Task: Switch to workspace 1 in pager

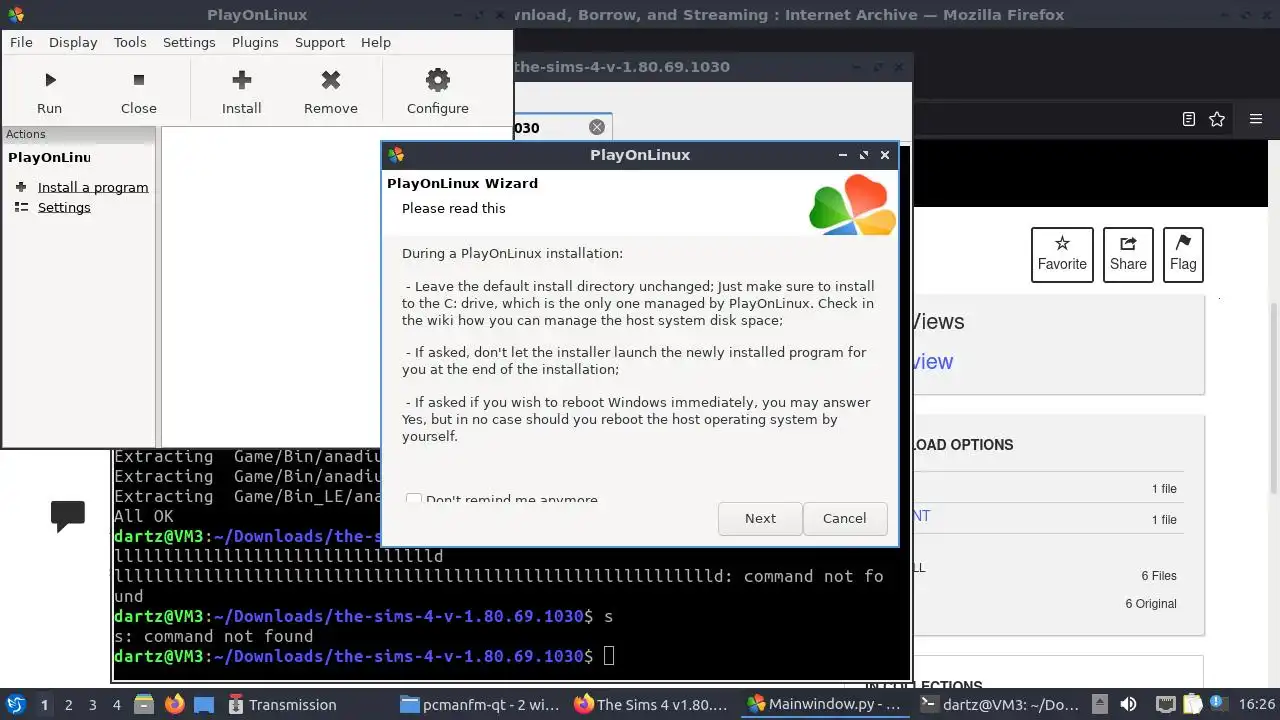Action: point(44,705)
